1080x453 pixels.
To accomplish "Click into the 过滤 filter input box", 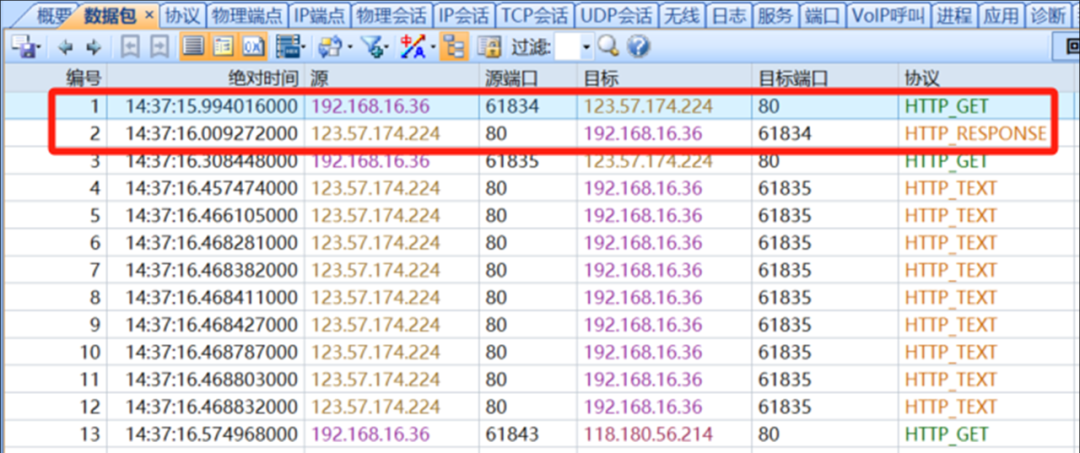I will tap(568, 47).
